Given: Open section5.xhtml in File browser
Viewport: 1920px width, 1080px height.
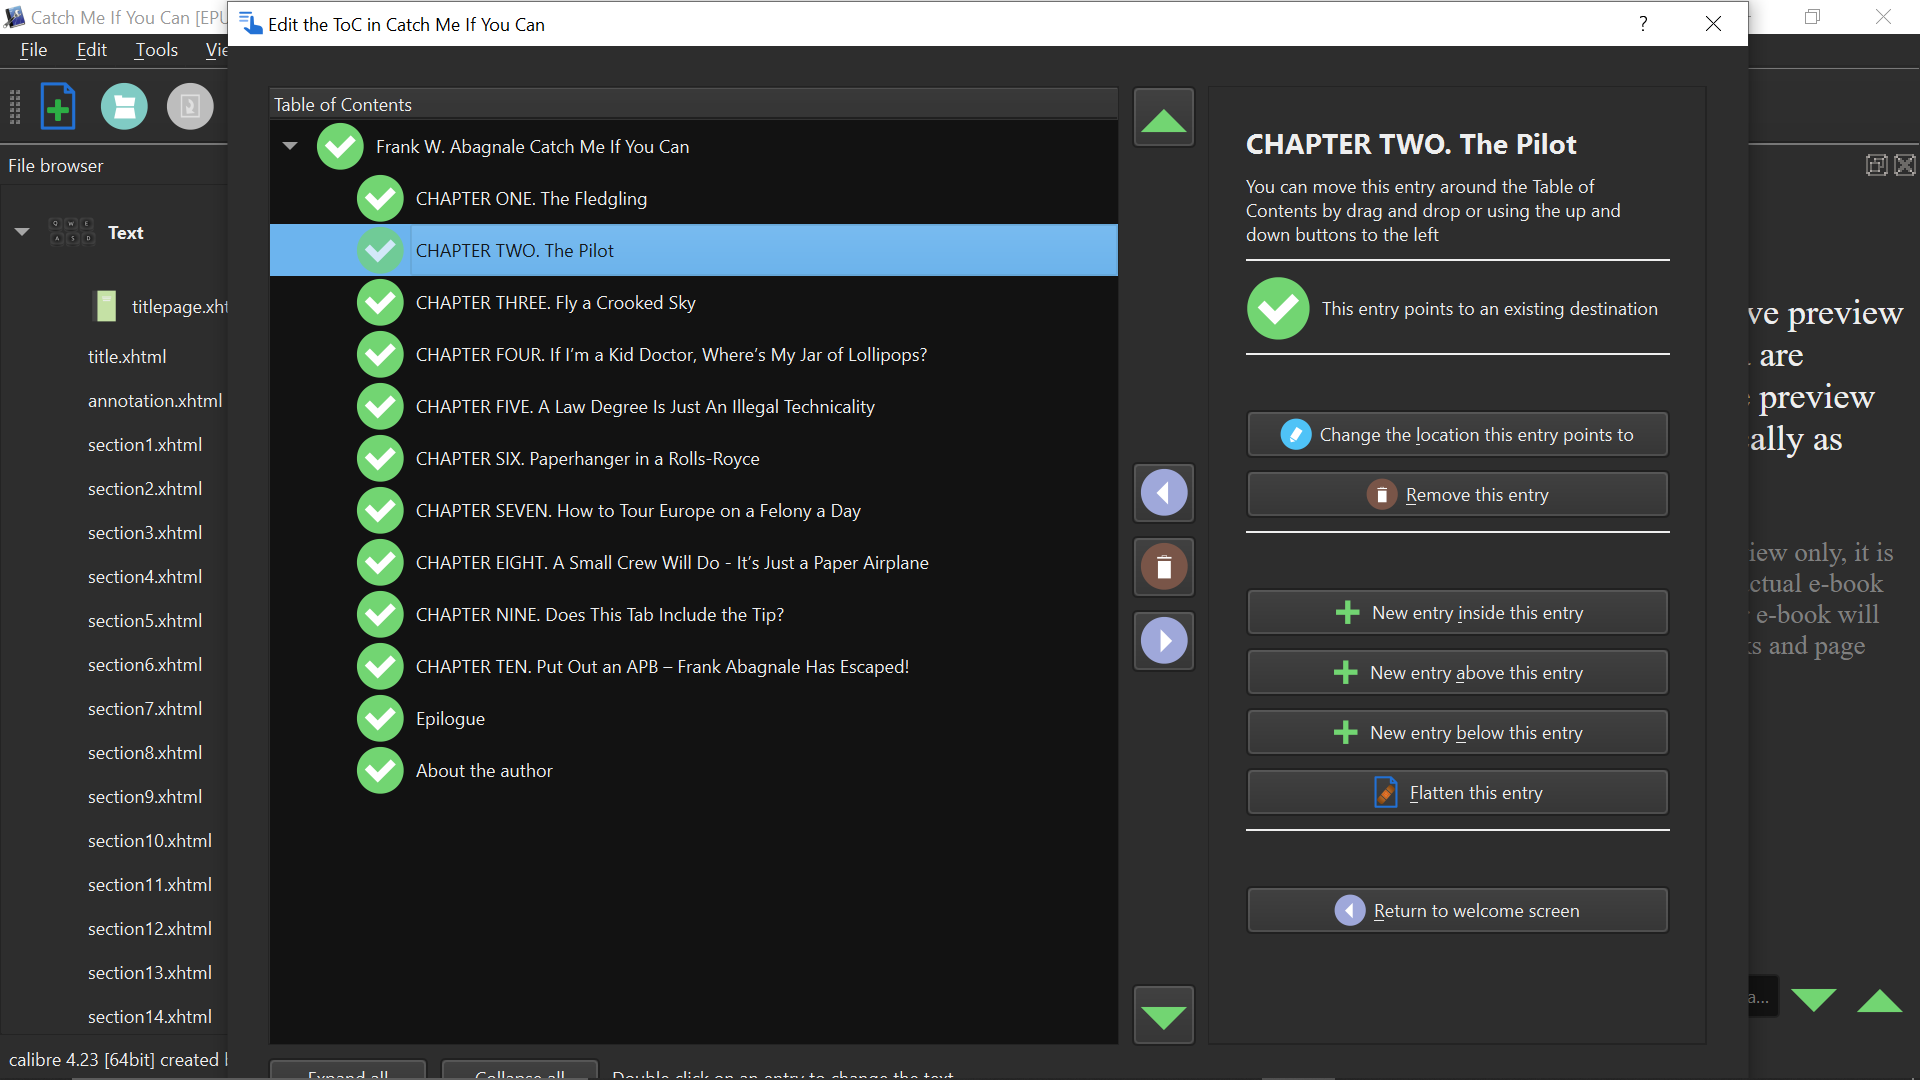Looking at the screenshot, I should tap(145, 620).
